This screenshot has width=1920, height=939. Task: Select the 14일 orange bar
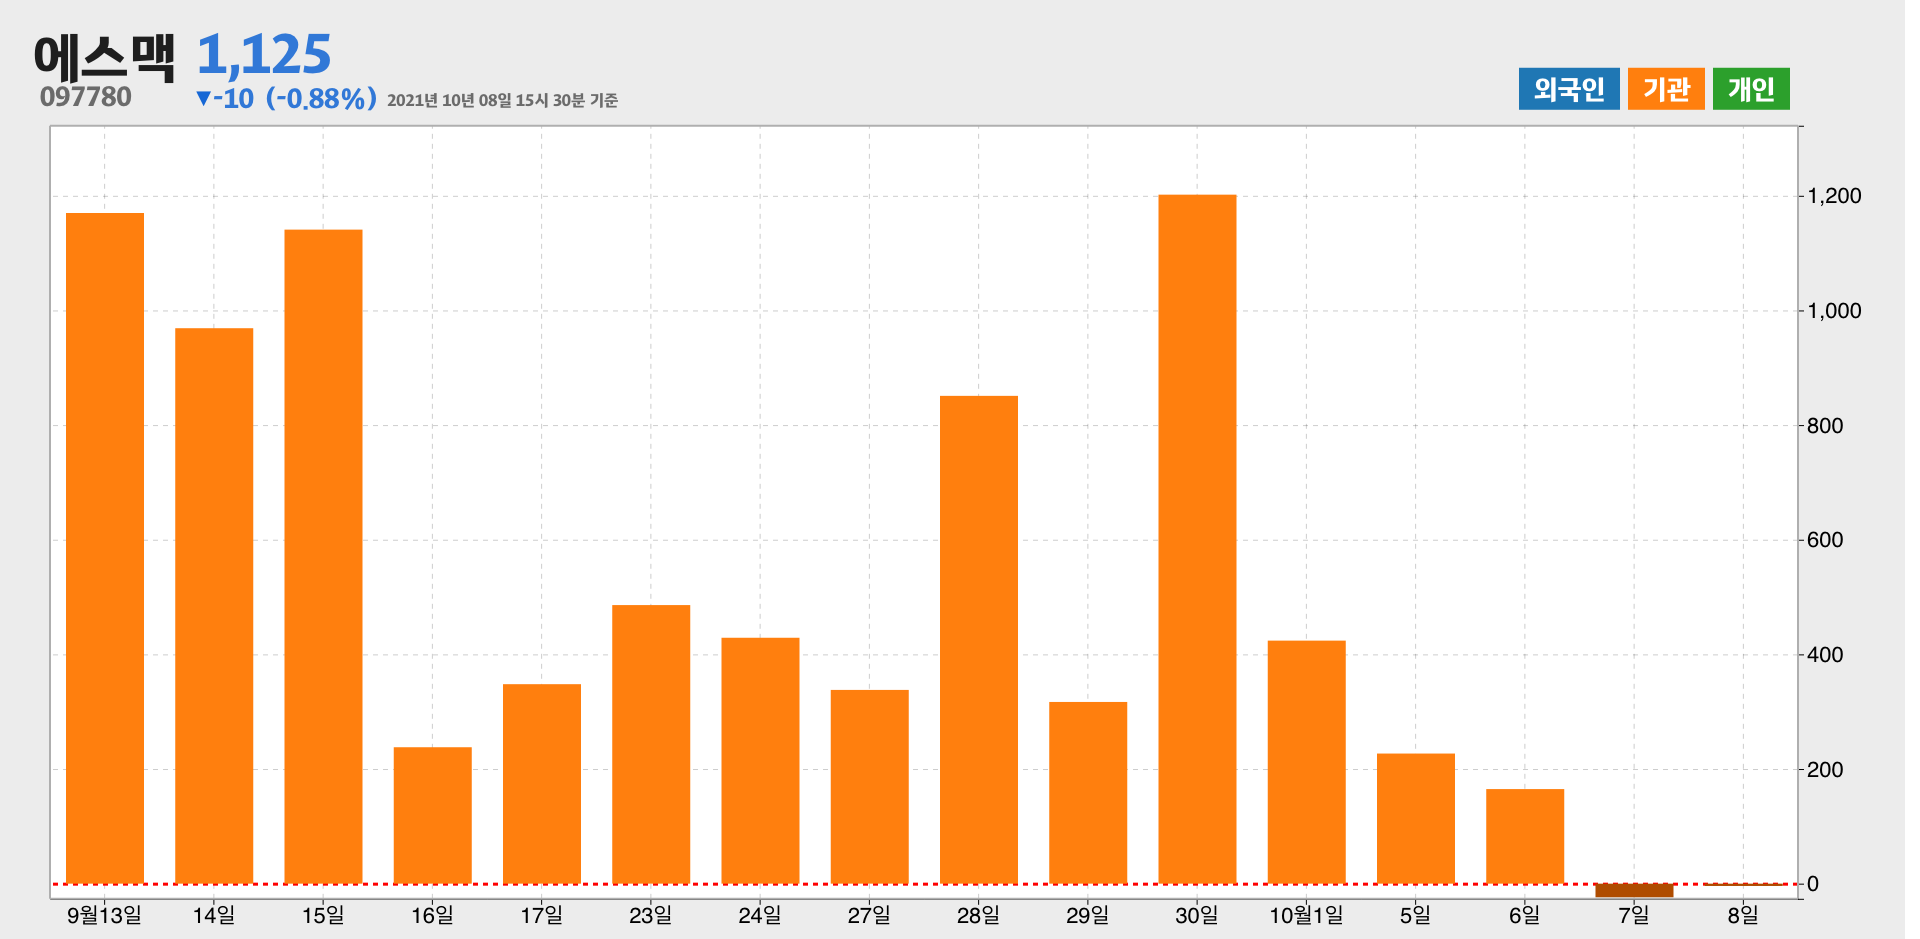click(x=214, y=606)
